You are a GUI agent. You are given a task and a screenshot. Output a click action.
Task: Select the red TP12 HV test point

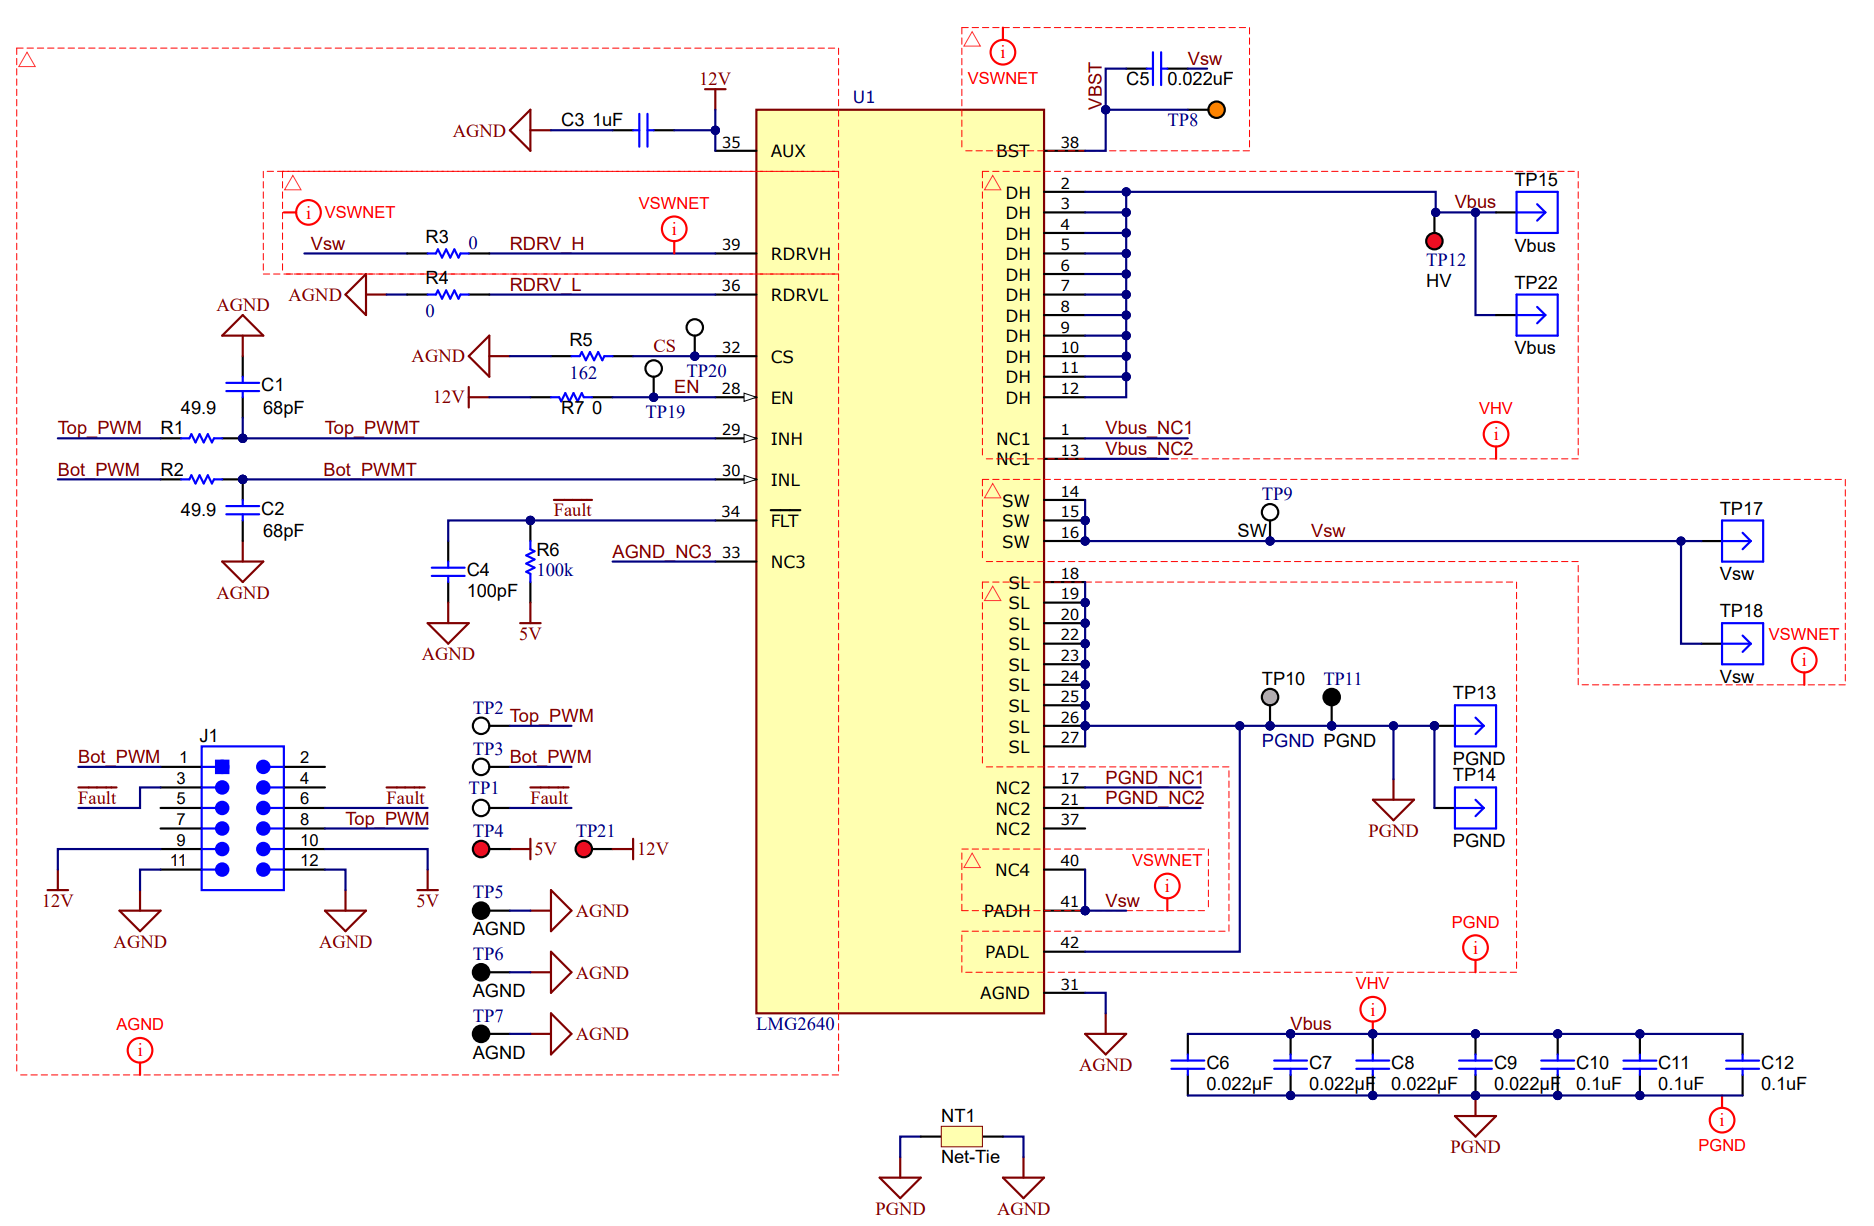click(1434, 241)
